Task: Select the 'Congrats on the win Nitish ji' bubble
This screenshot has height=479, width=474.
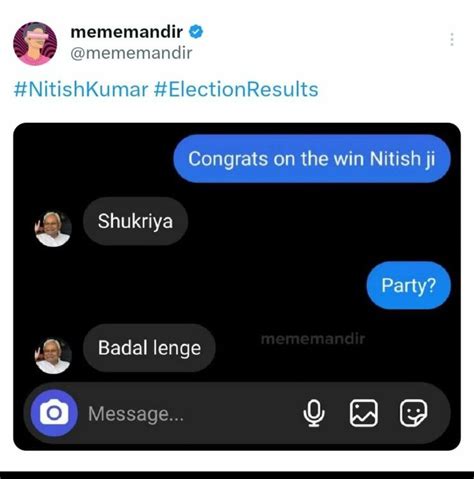Action: (312, 159)
